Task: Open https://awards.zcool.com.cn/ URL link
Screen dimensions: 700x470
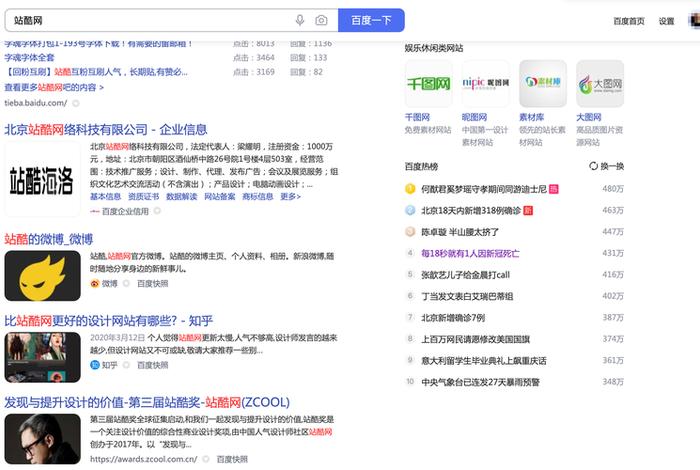Action: pyautogui.click(x=144, y=459)
